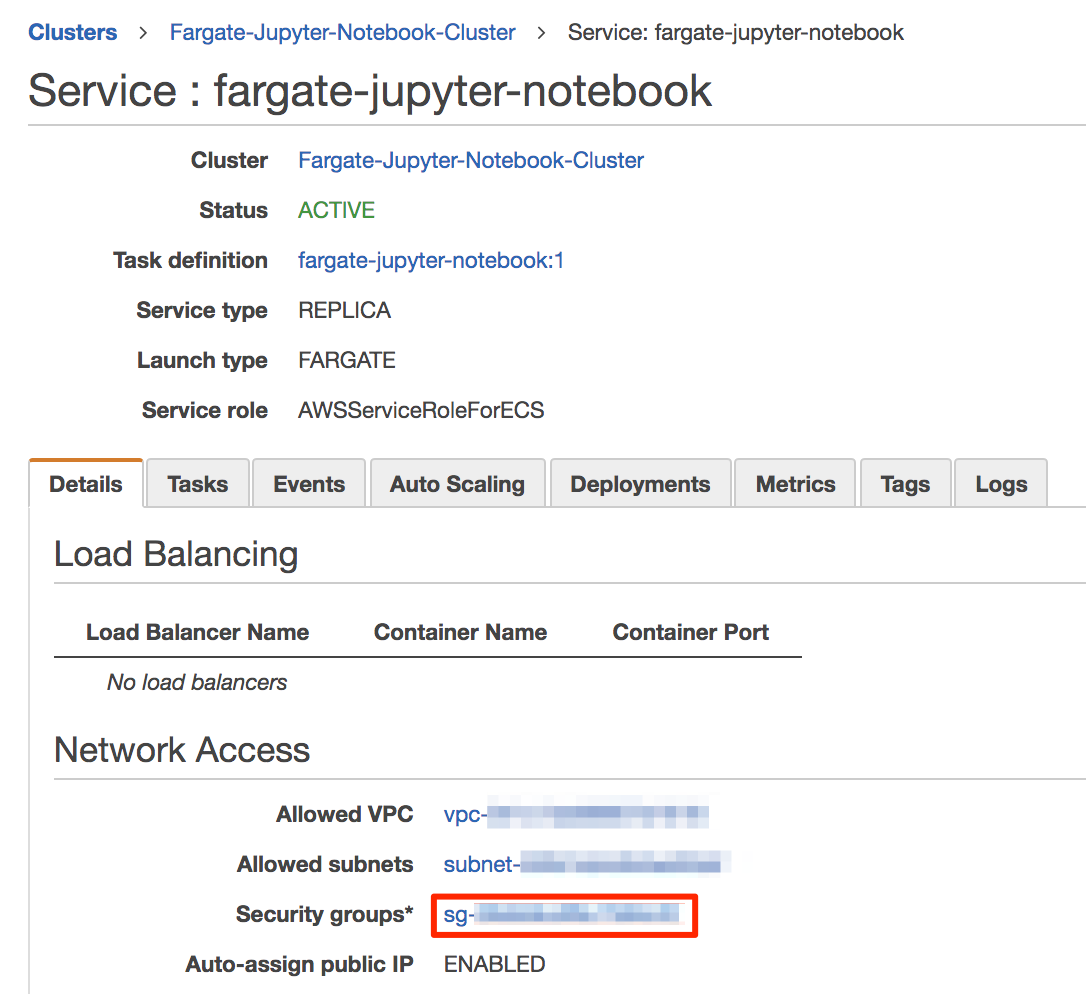Viewport: 1086px width, 994px height.
Task: Open the Tags tab
Action: coord(905,483)
